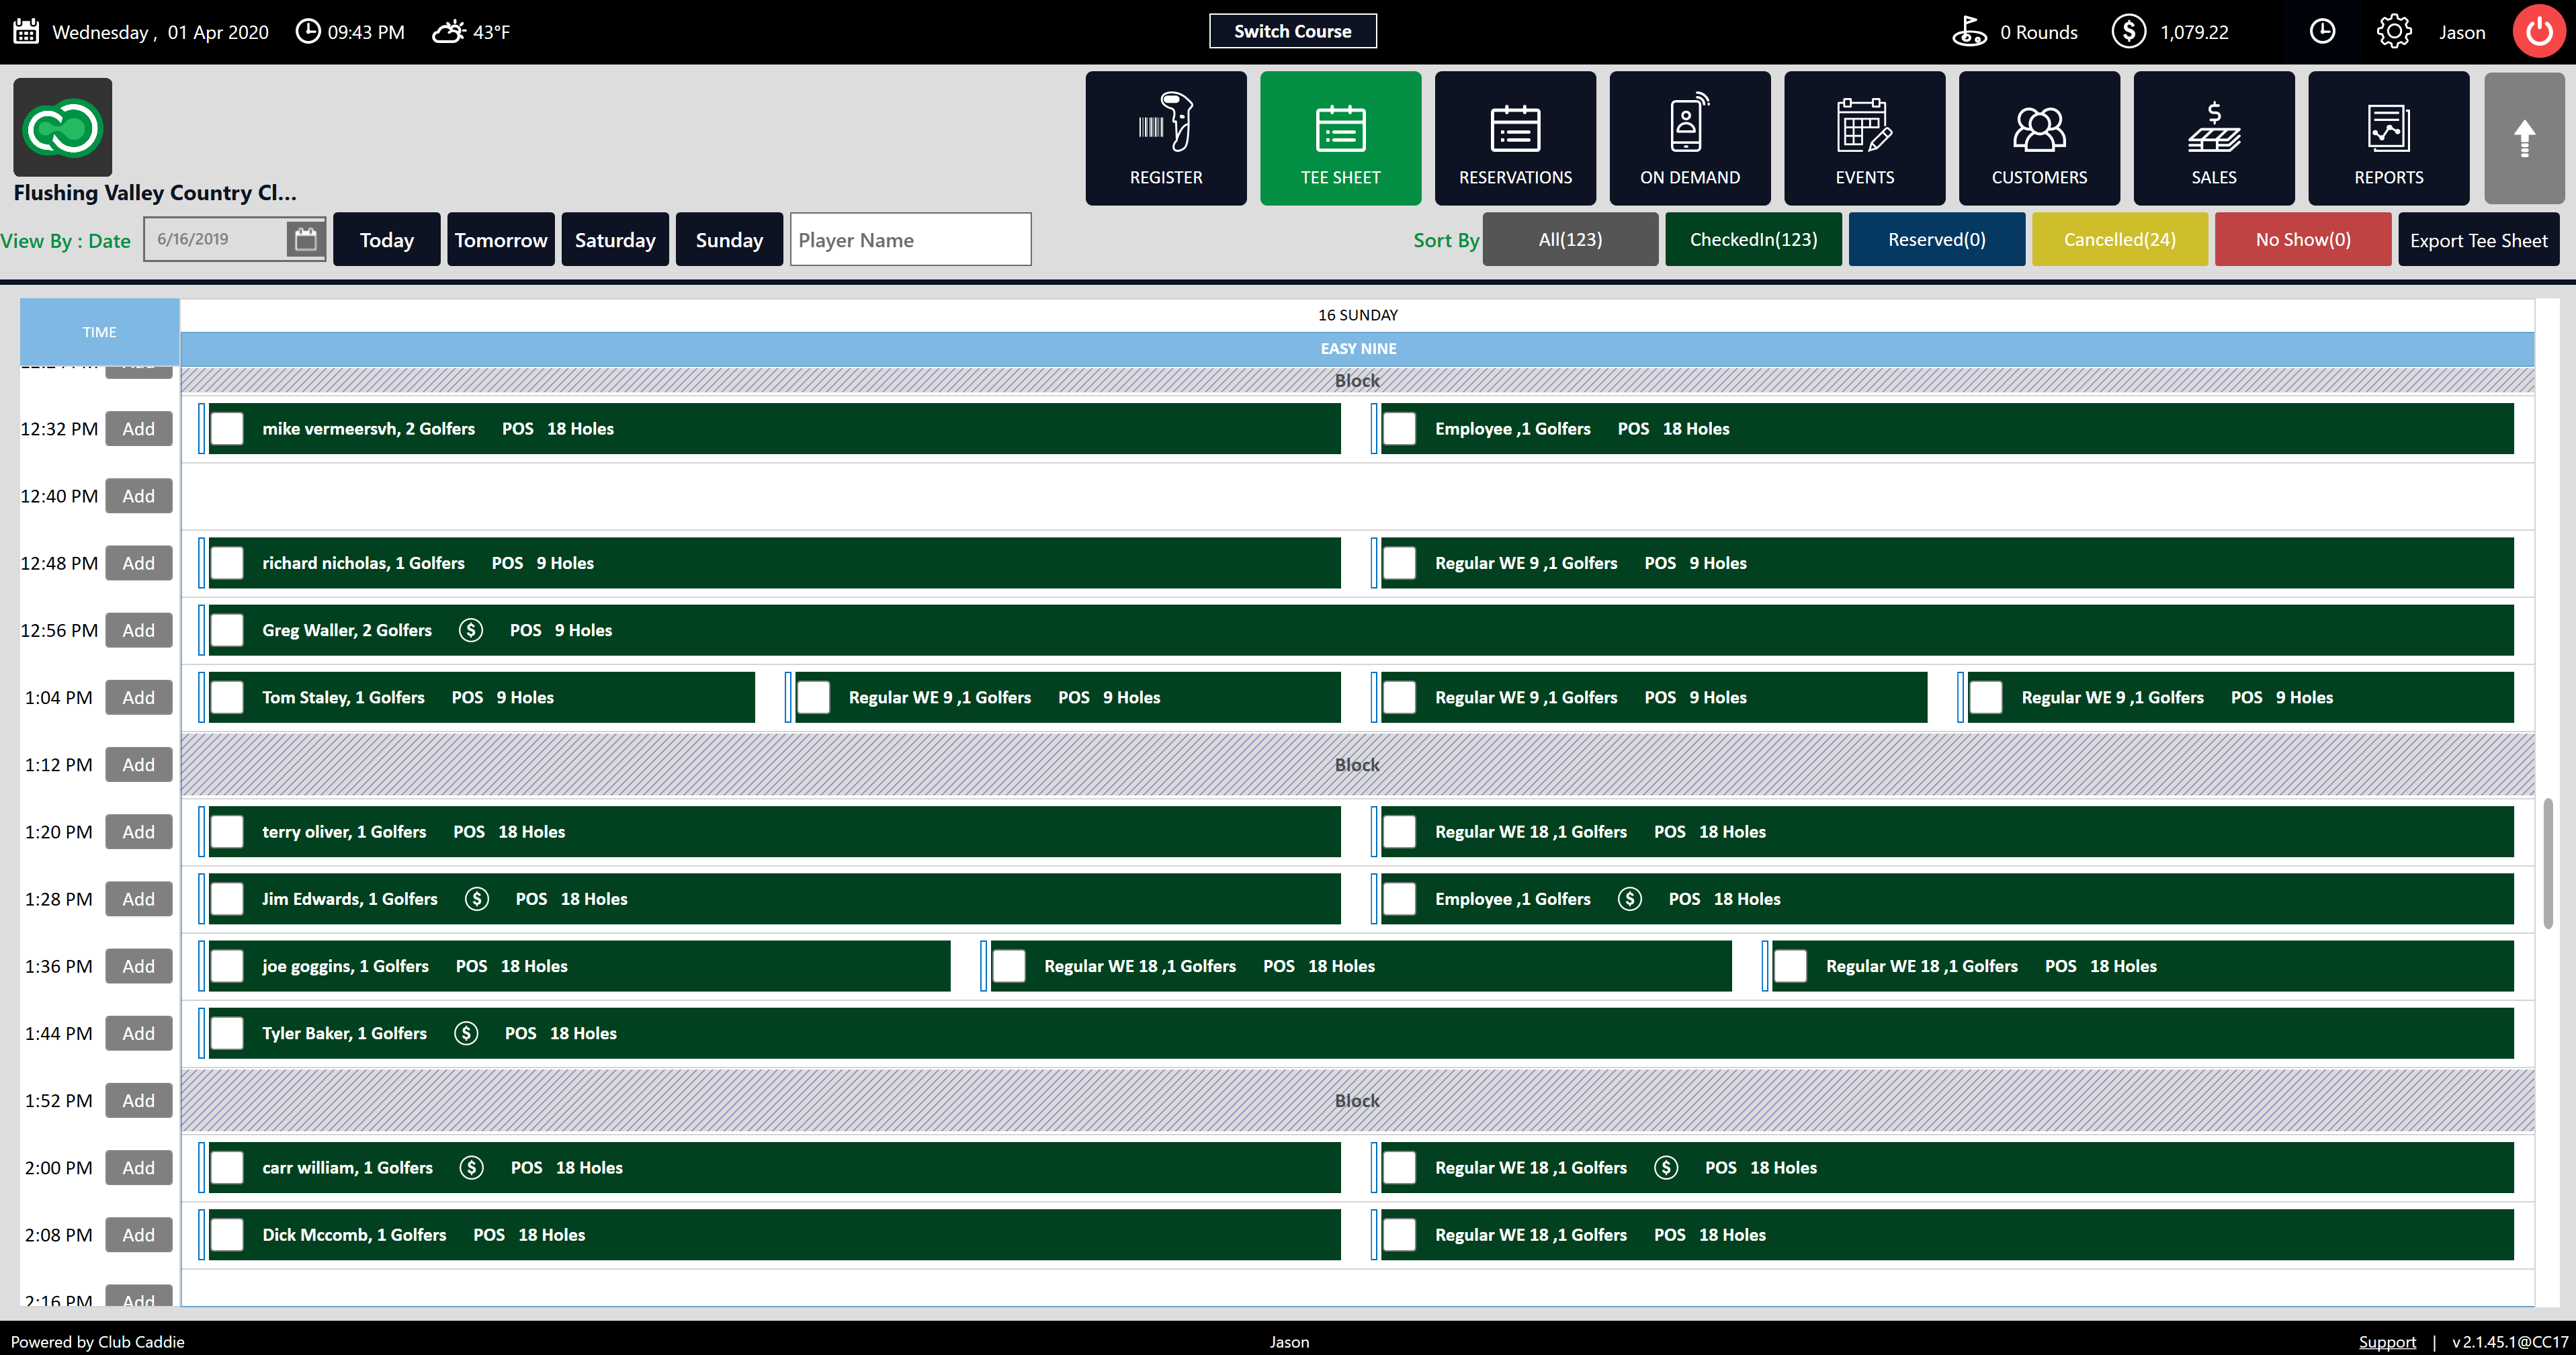The height and width of the screenshot is (1355, 2576).
Task: Click dollar icon on 1:28 PM Employee booking
Action: click(x=1629, y=899)
